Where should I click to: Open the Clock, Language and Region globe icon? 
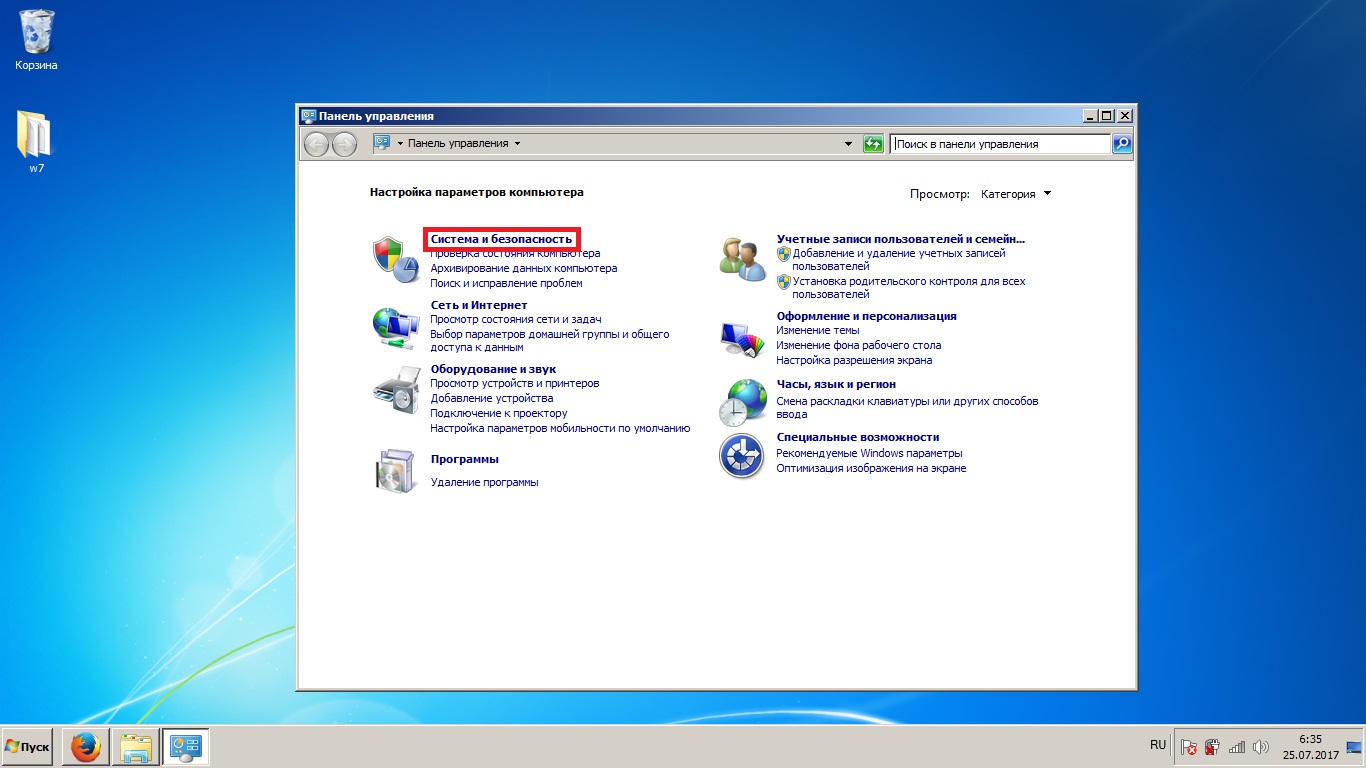point(743,402)
